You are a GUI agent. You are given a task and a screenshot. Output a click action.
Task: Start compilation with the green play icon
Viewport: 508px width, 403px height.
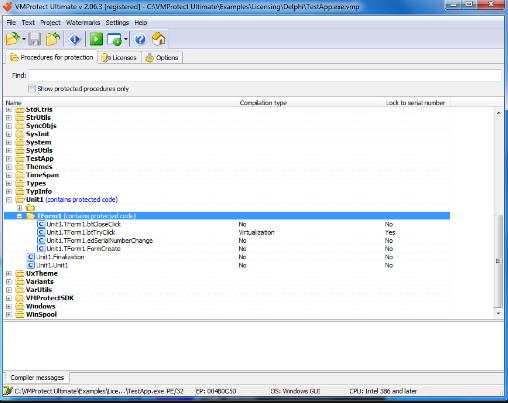point(96,39)
